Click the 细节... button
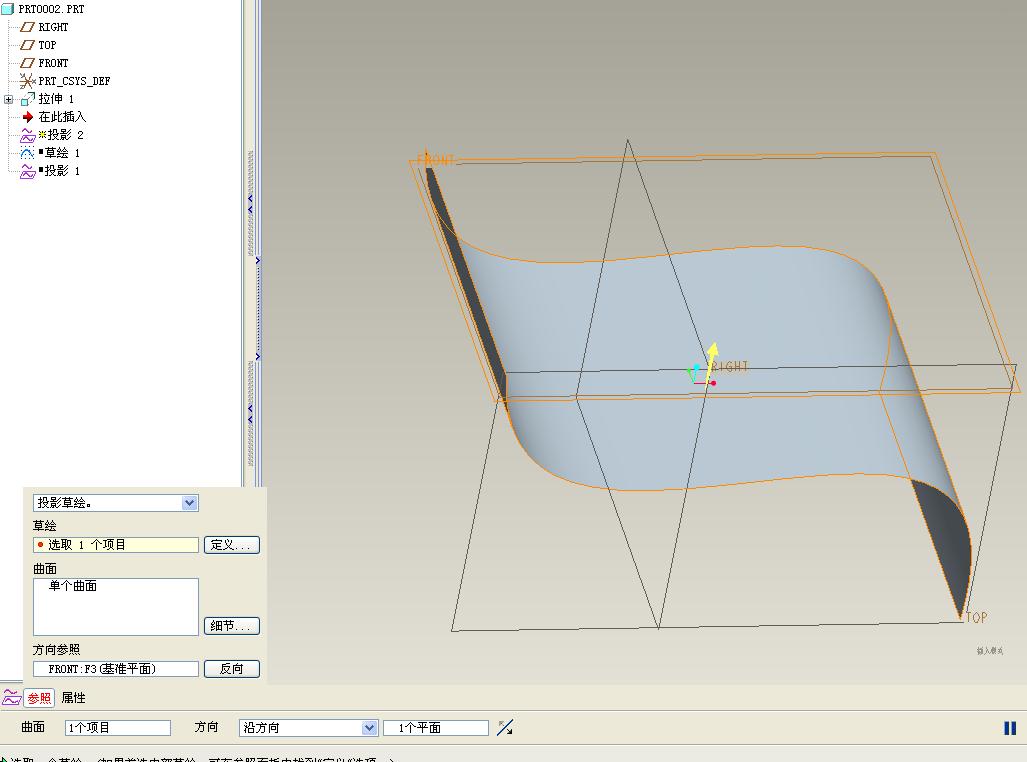Viewport: 1027px width, 762px height. (x=232, y=626)
